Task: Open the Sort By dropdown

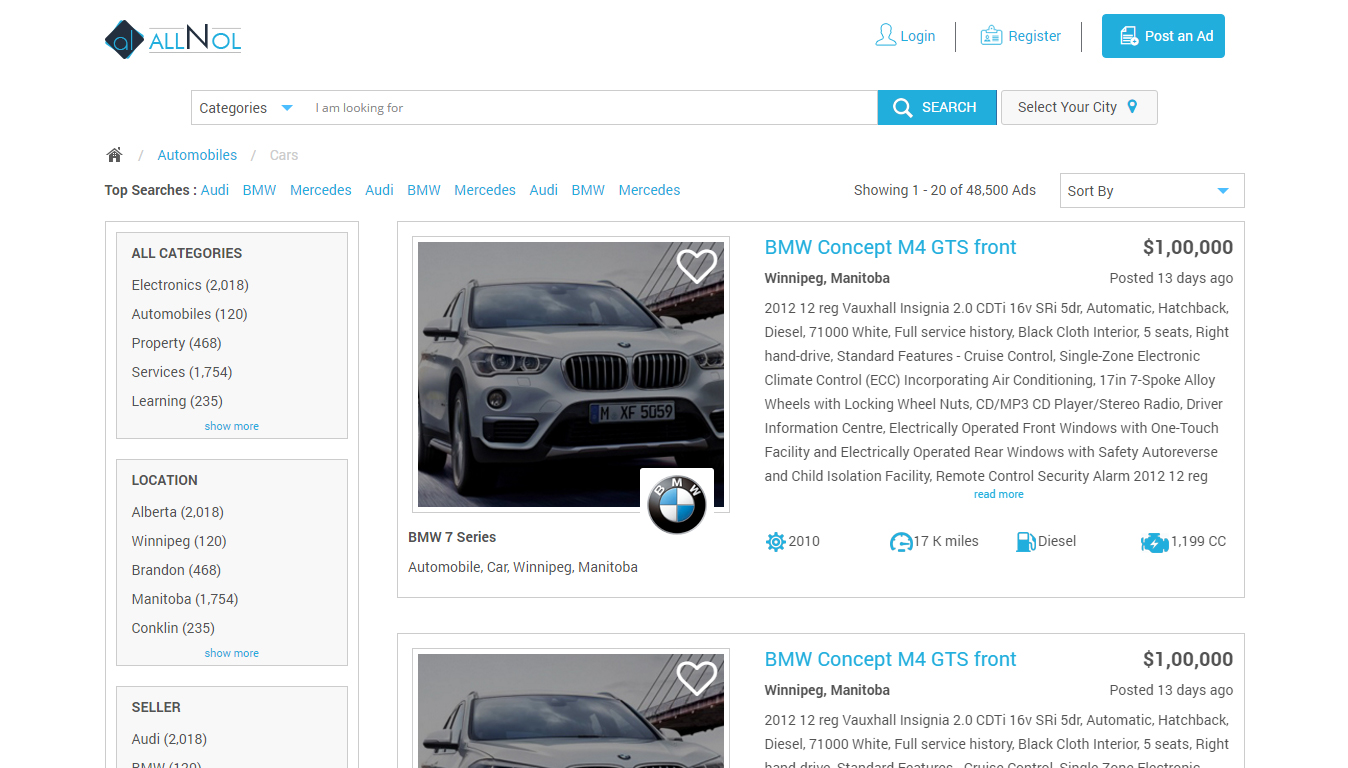Action: [1152, 191]
